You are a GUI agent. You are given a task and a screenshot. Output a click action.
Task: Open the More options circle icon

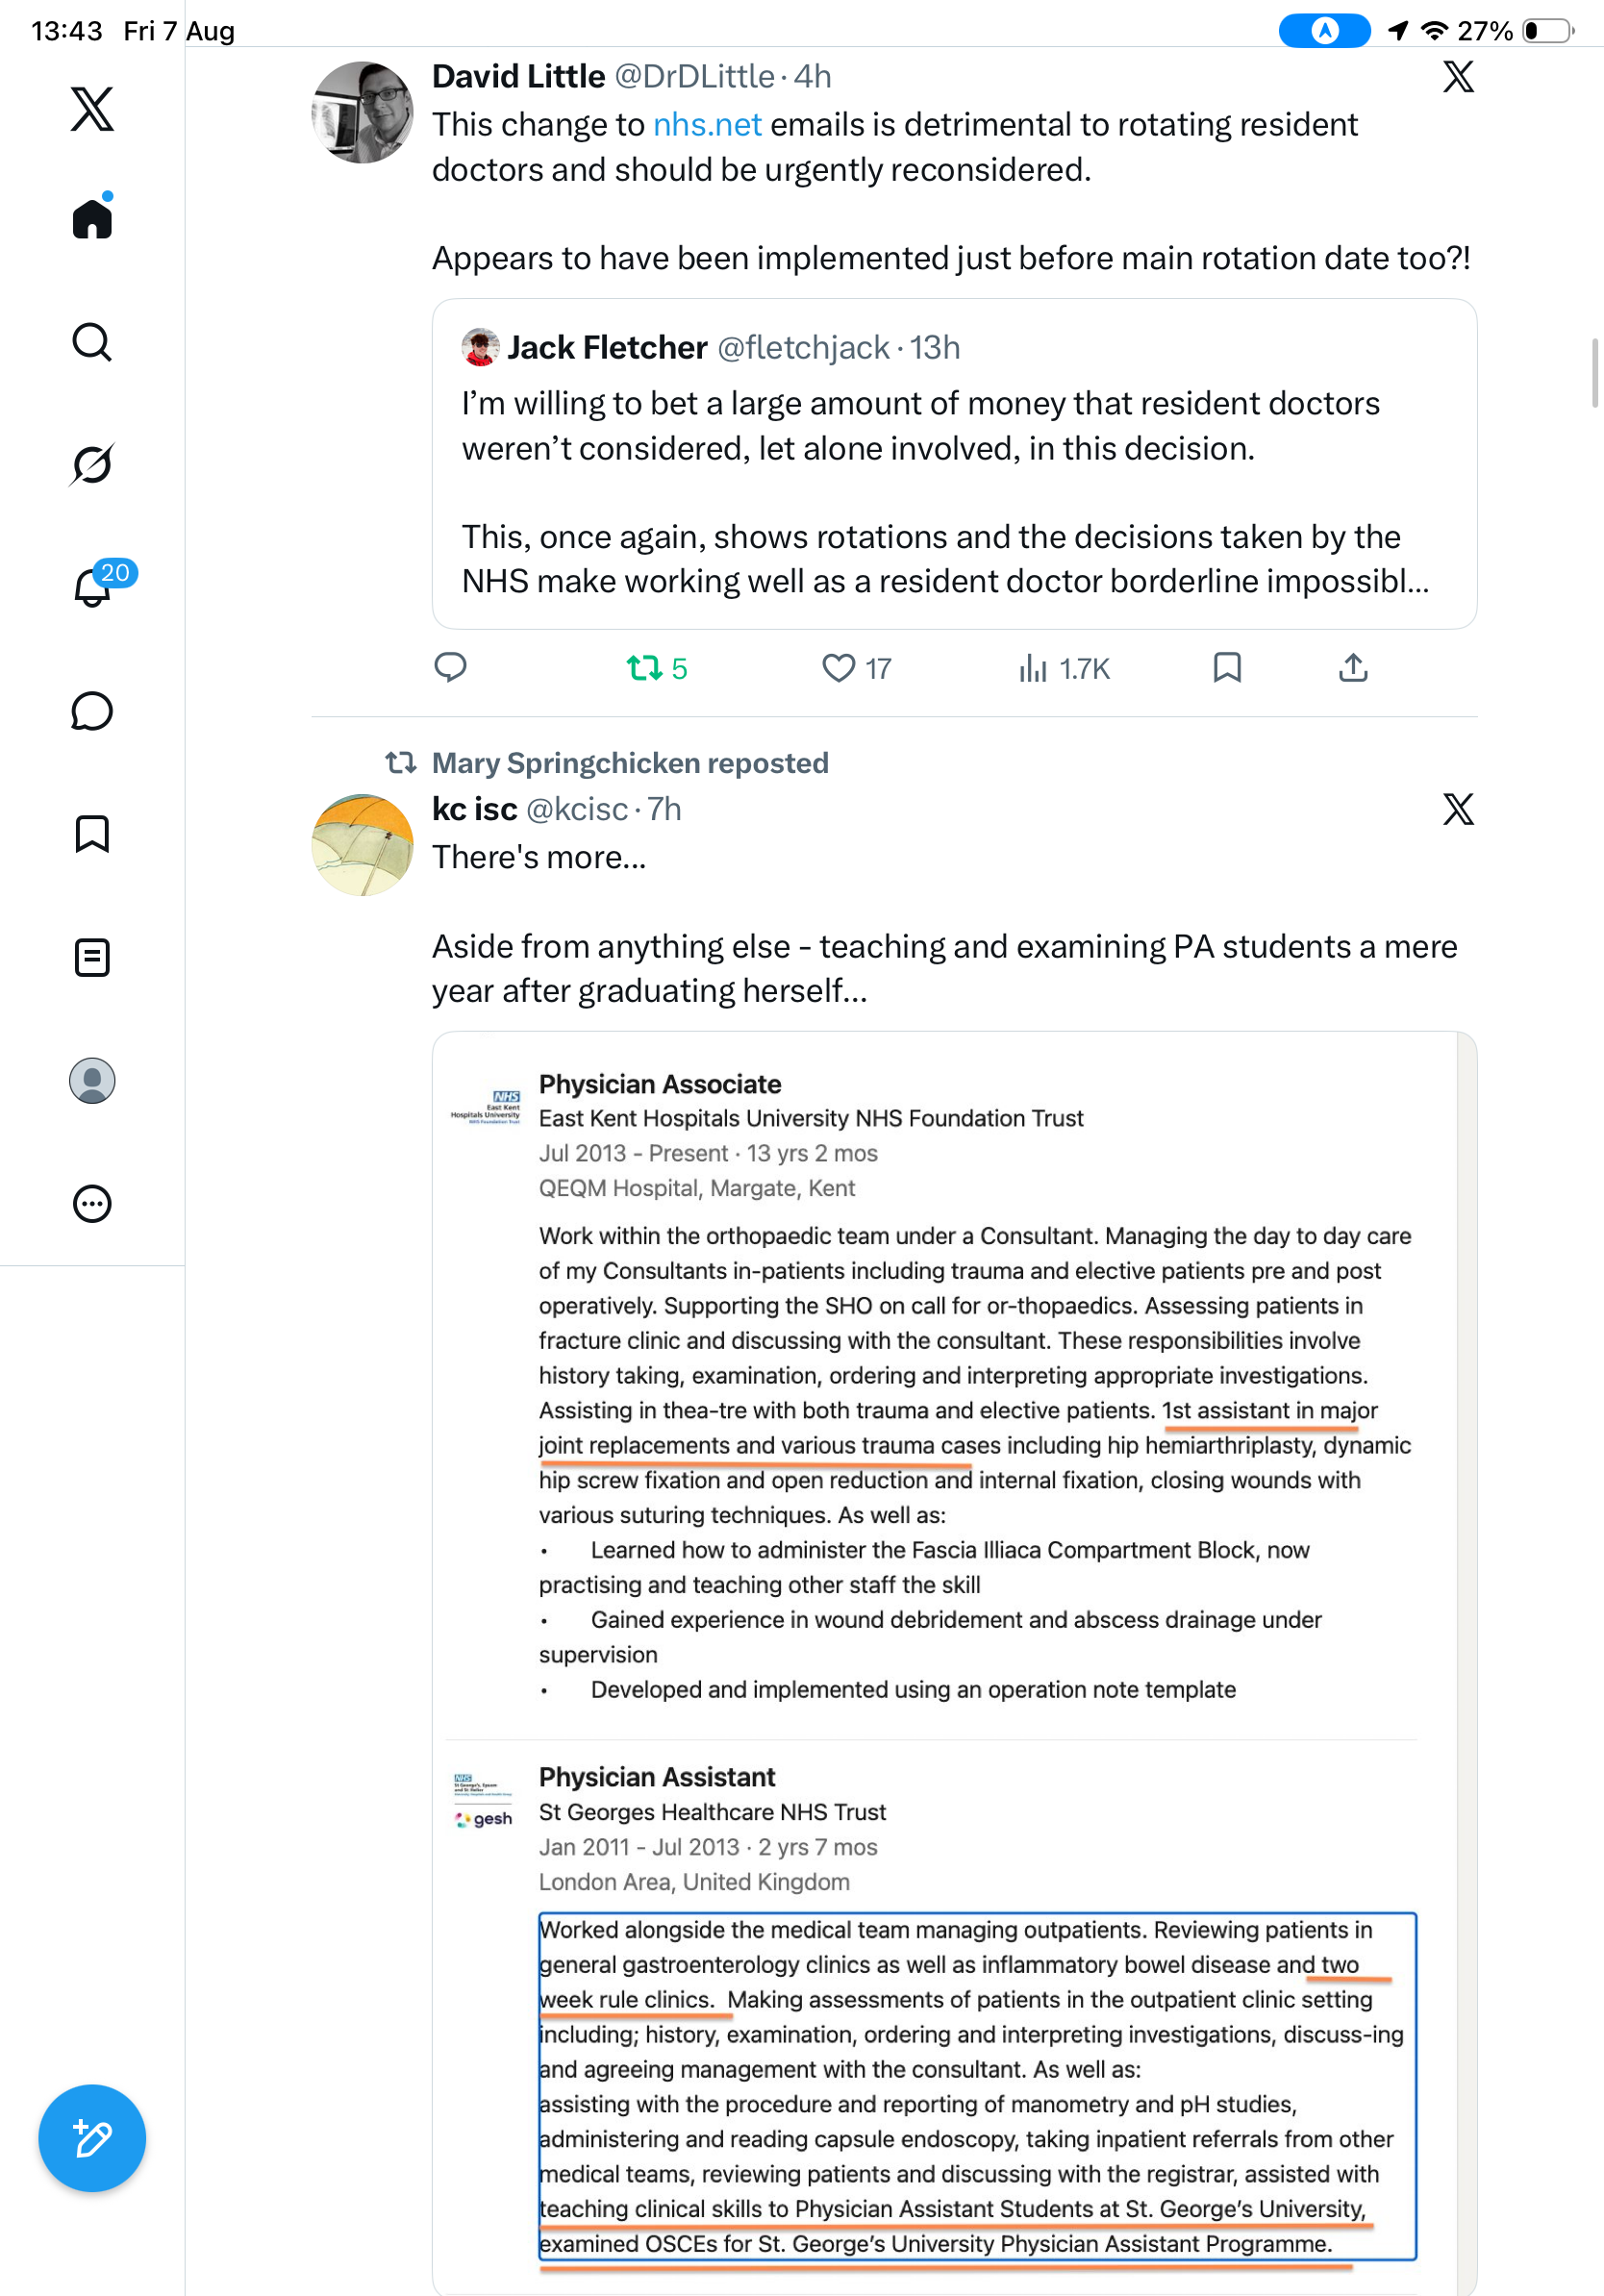92,1204
